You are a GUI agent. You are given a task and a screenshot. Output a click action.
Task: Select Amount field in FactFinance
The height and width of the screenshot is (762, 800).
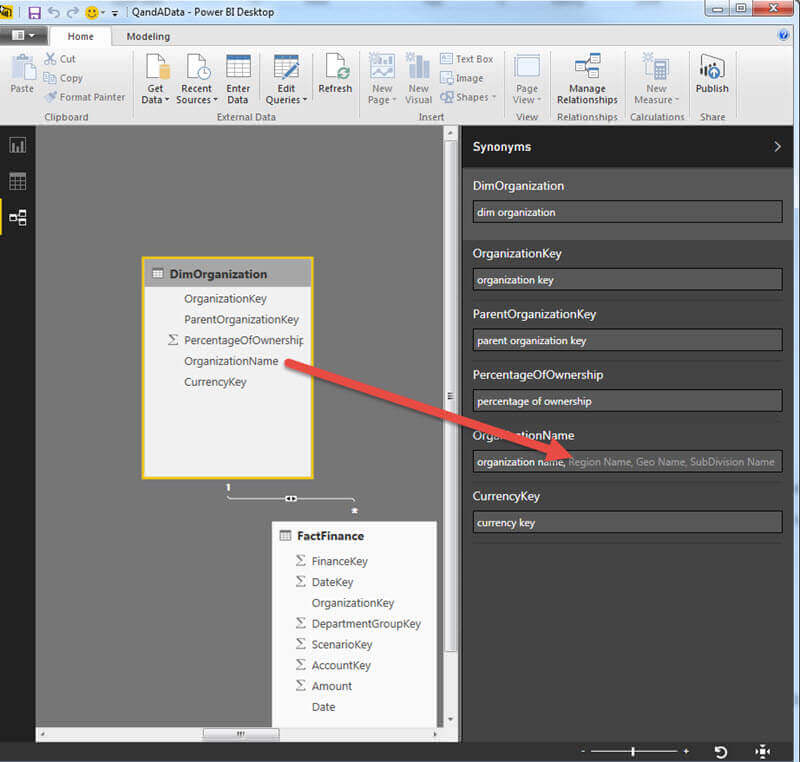coord(332,687)
